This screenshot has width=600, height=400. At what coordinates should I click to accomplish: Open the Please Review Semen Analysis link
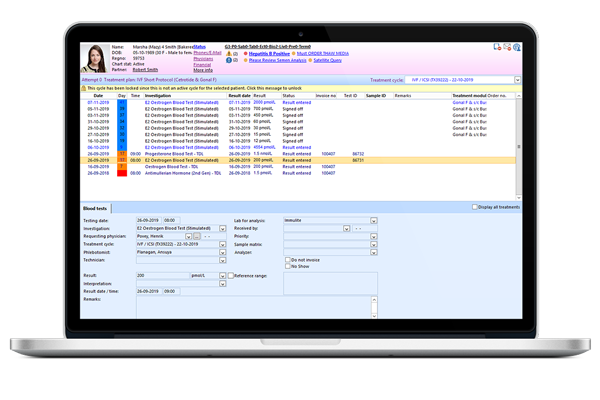(277, 60)
